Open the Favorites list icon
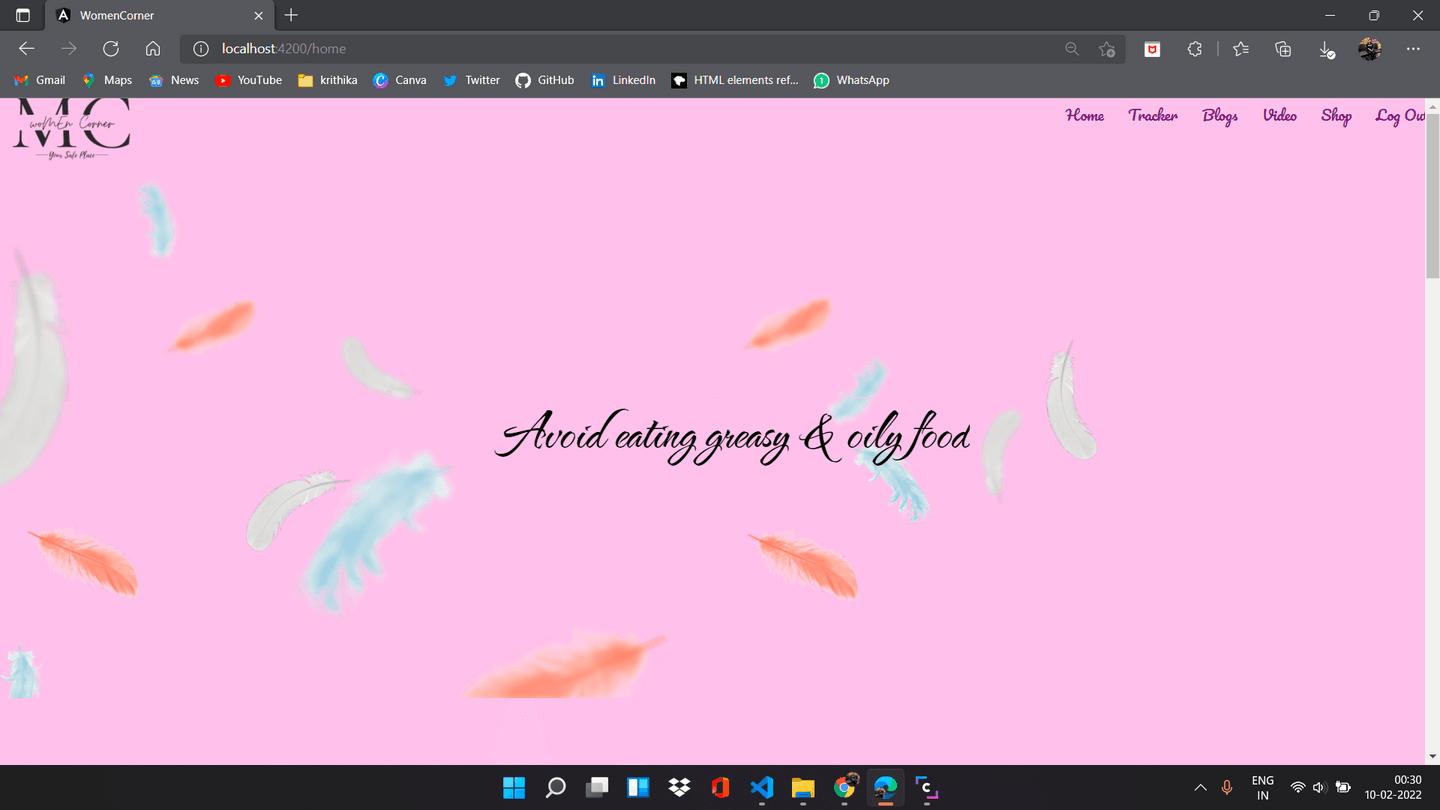The image size is (1440, 810). (1241, 49)
